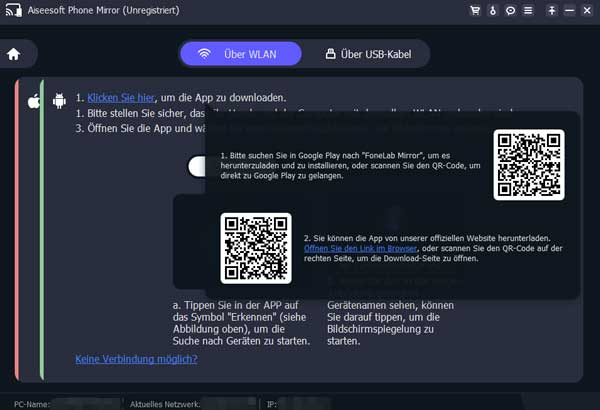Select the Android device icon
Screen dimensions: 600x410
point(59,100)
